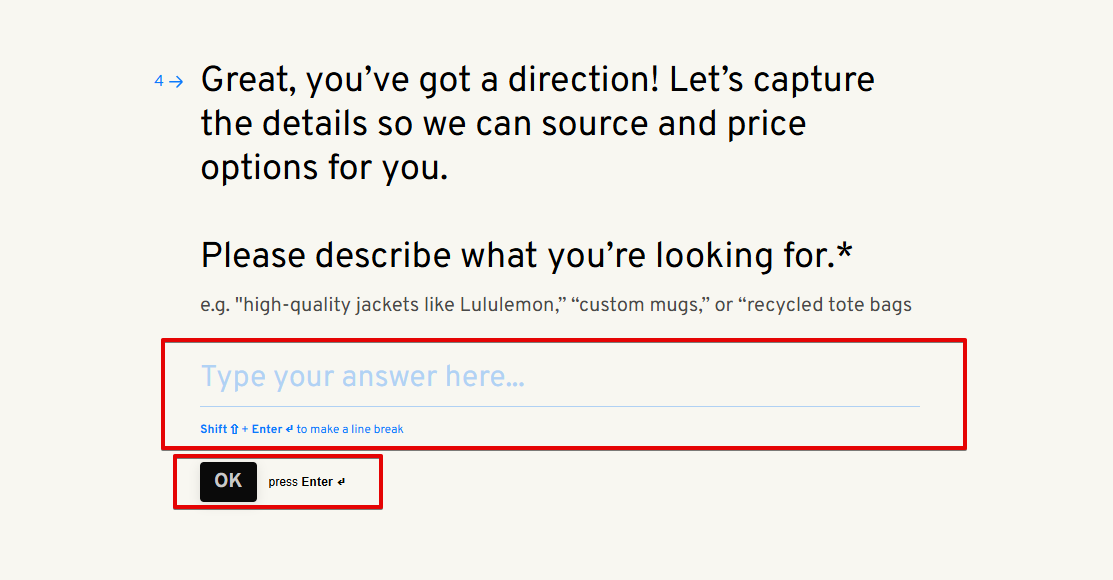Click bold "Enter" beside the OK button
Screen dimensions: 1113x580
coord(317,482)
